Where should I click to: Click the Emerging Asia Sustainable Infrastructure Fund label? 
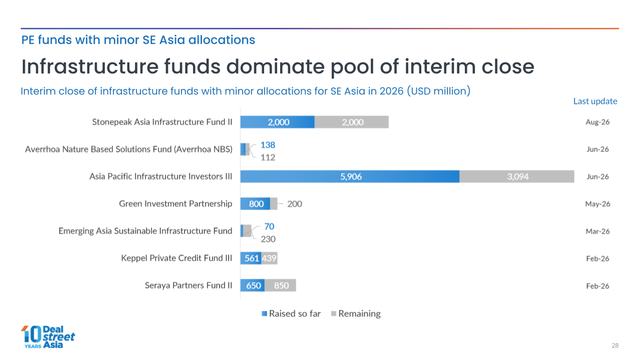point(145,231)
